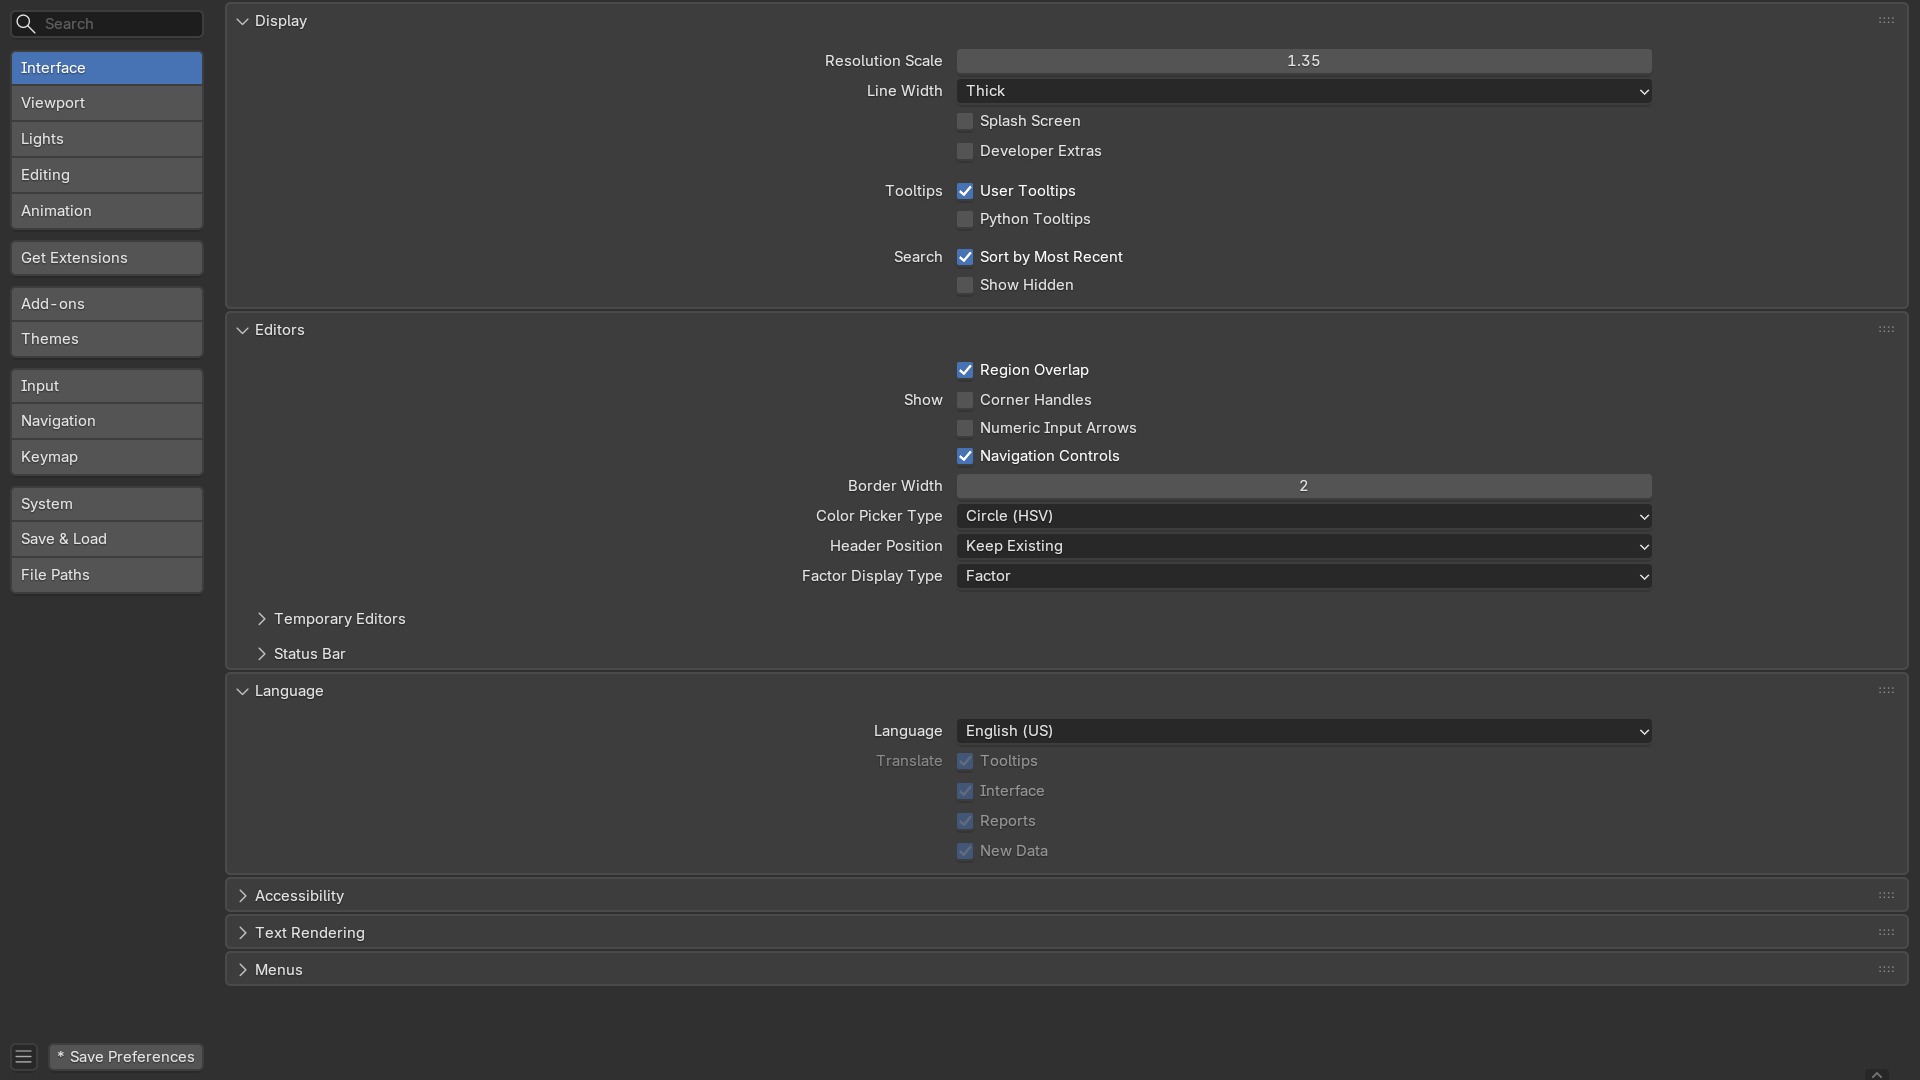Click in the Search input field
1920x1080 pixels.
pos(107,23)
